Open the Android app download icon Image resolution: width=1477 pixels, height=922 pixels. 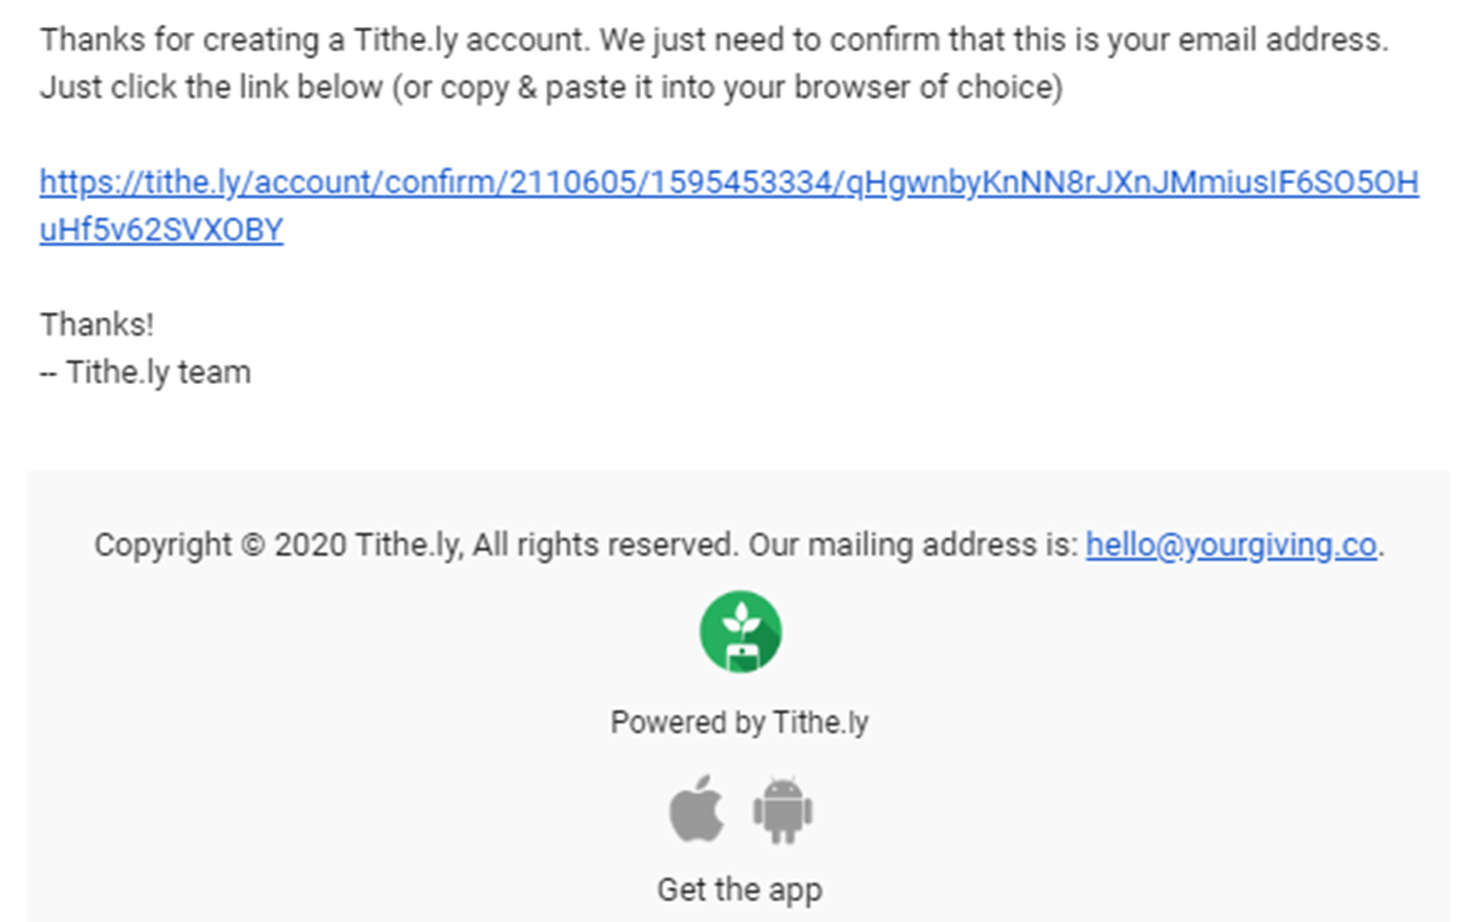pos(782,809)
